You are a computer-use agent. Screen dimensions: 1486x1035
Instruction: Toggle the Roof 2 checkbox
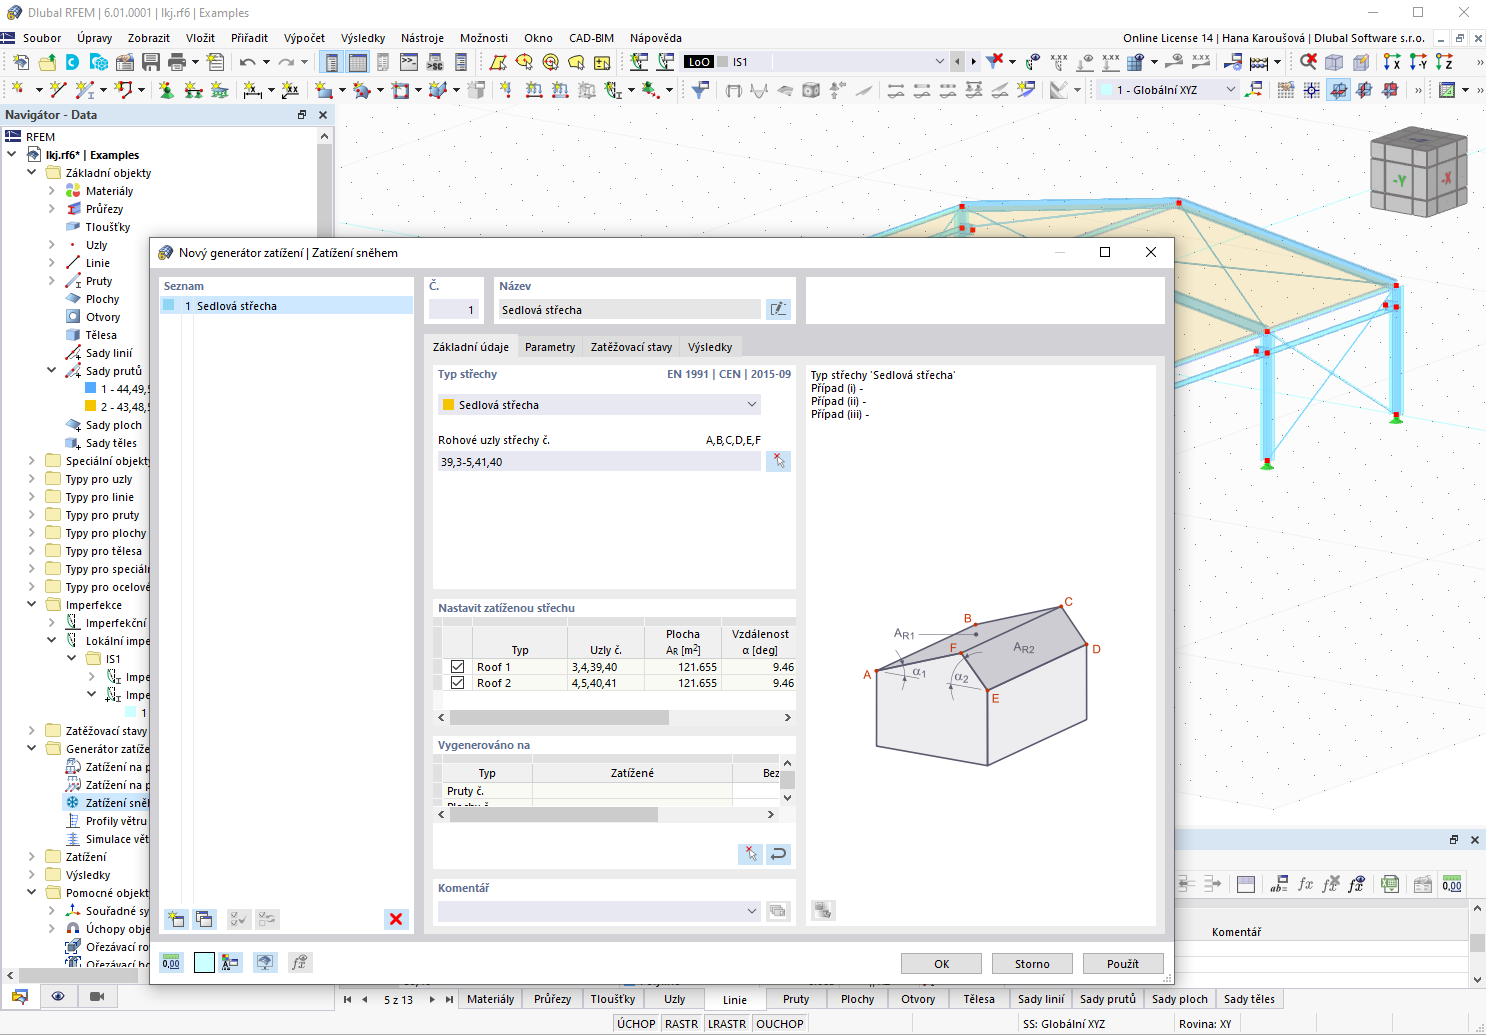pyautogui.click(x=457, y=683)
